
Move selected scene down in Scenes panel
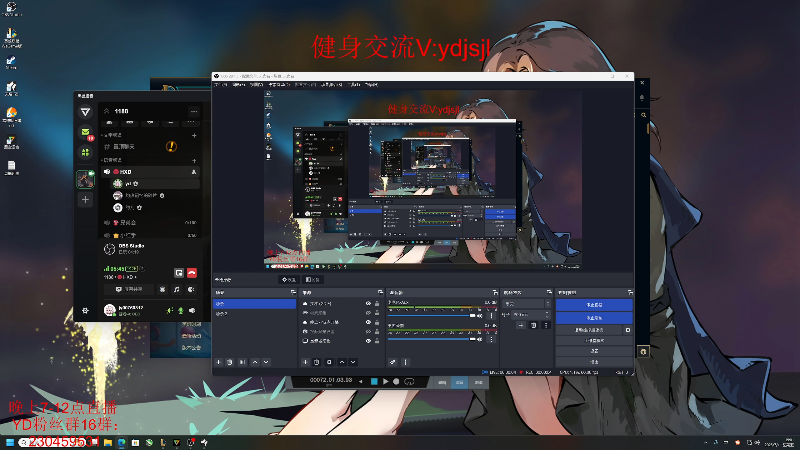coord(266,362)
